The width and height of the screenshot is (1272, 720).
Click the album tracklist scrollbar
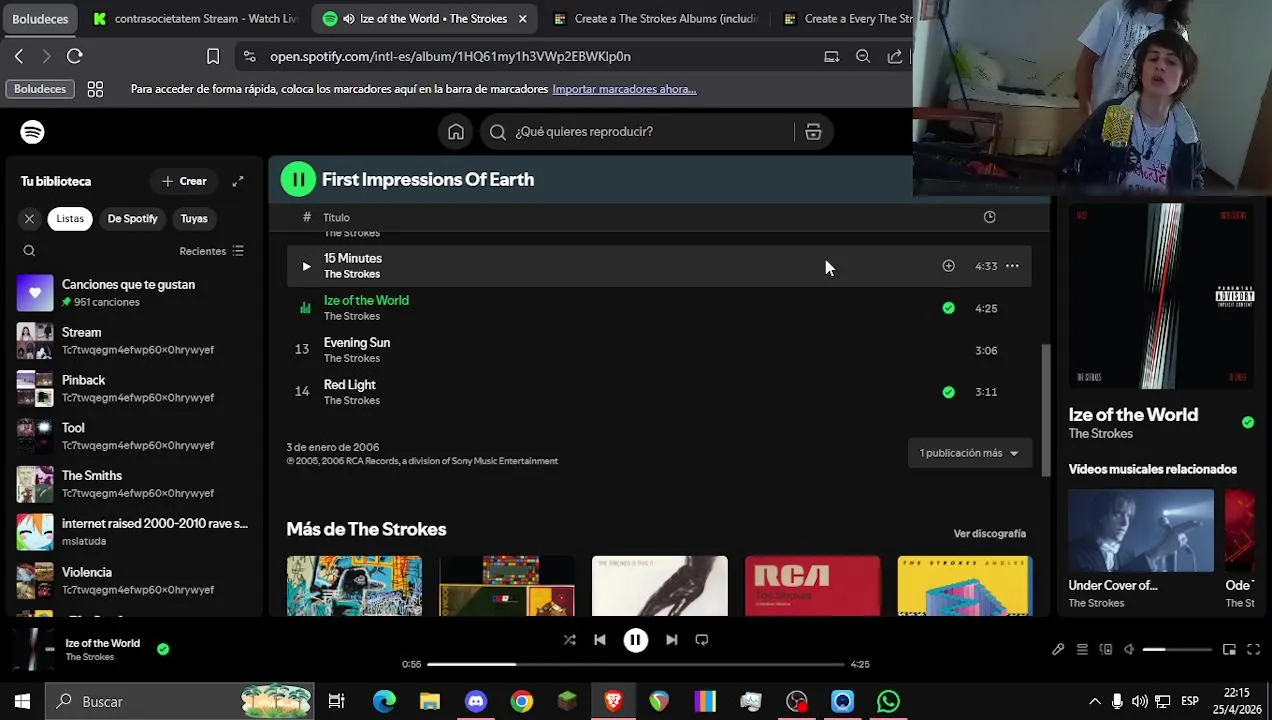pyautogui.click(x=1047, y=410)
